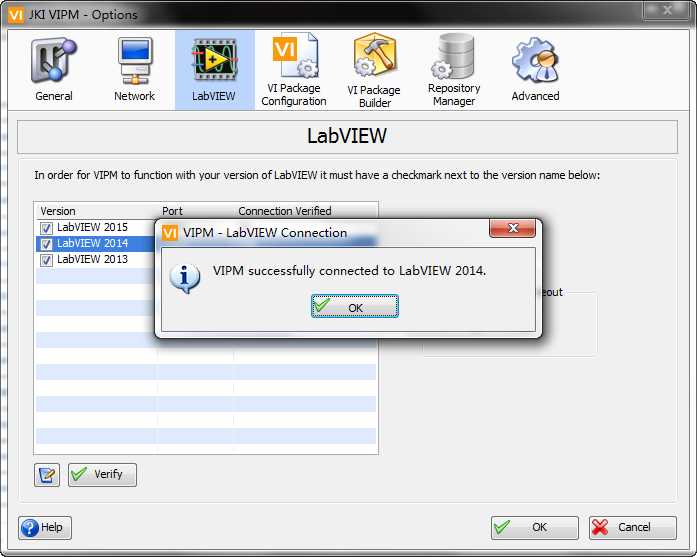Click the Connection Verified column header
Screen dimensions: 697x557
click(285, 211)
